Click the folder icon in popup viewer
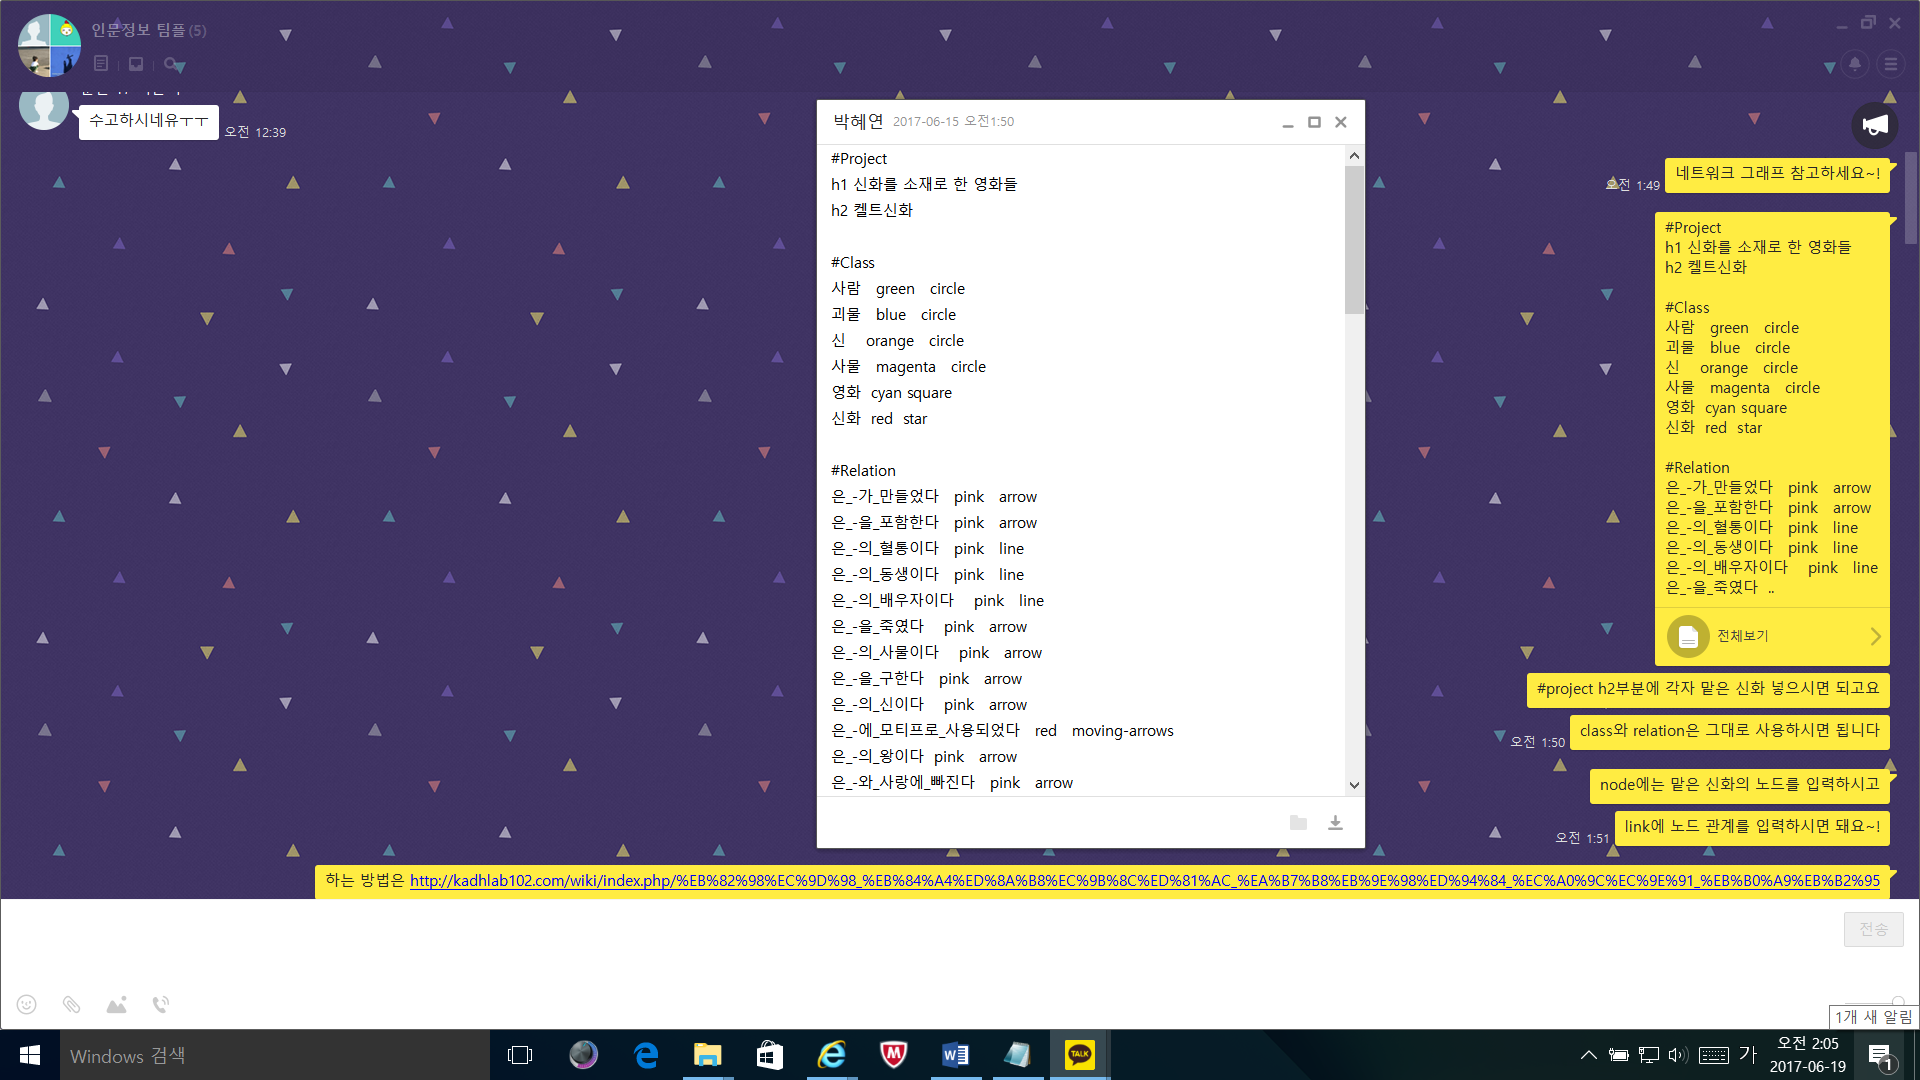 pyautogui.click(x=1298, y=823)
